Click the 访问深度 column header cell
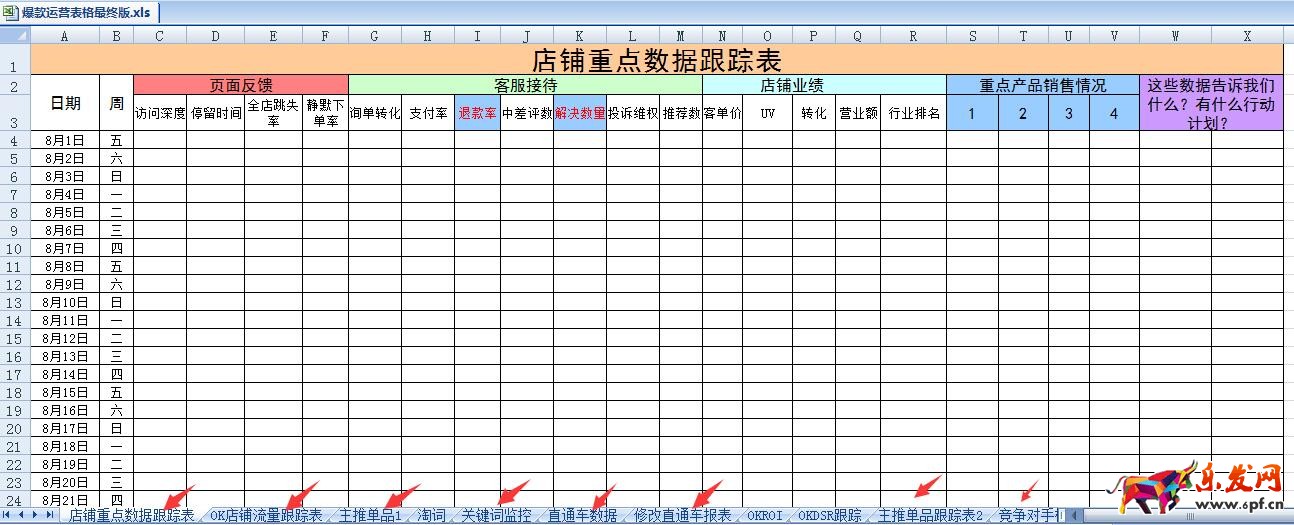 (x=159, y=113)
